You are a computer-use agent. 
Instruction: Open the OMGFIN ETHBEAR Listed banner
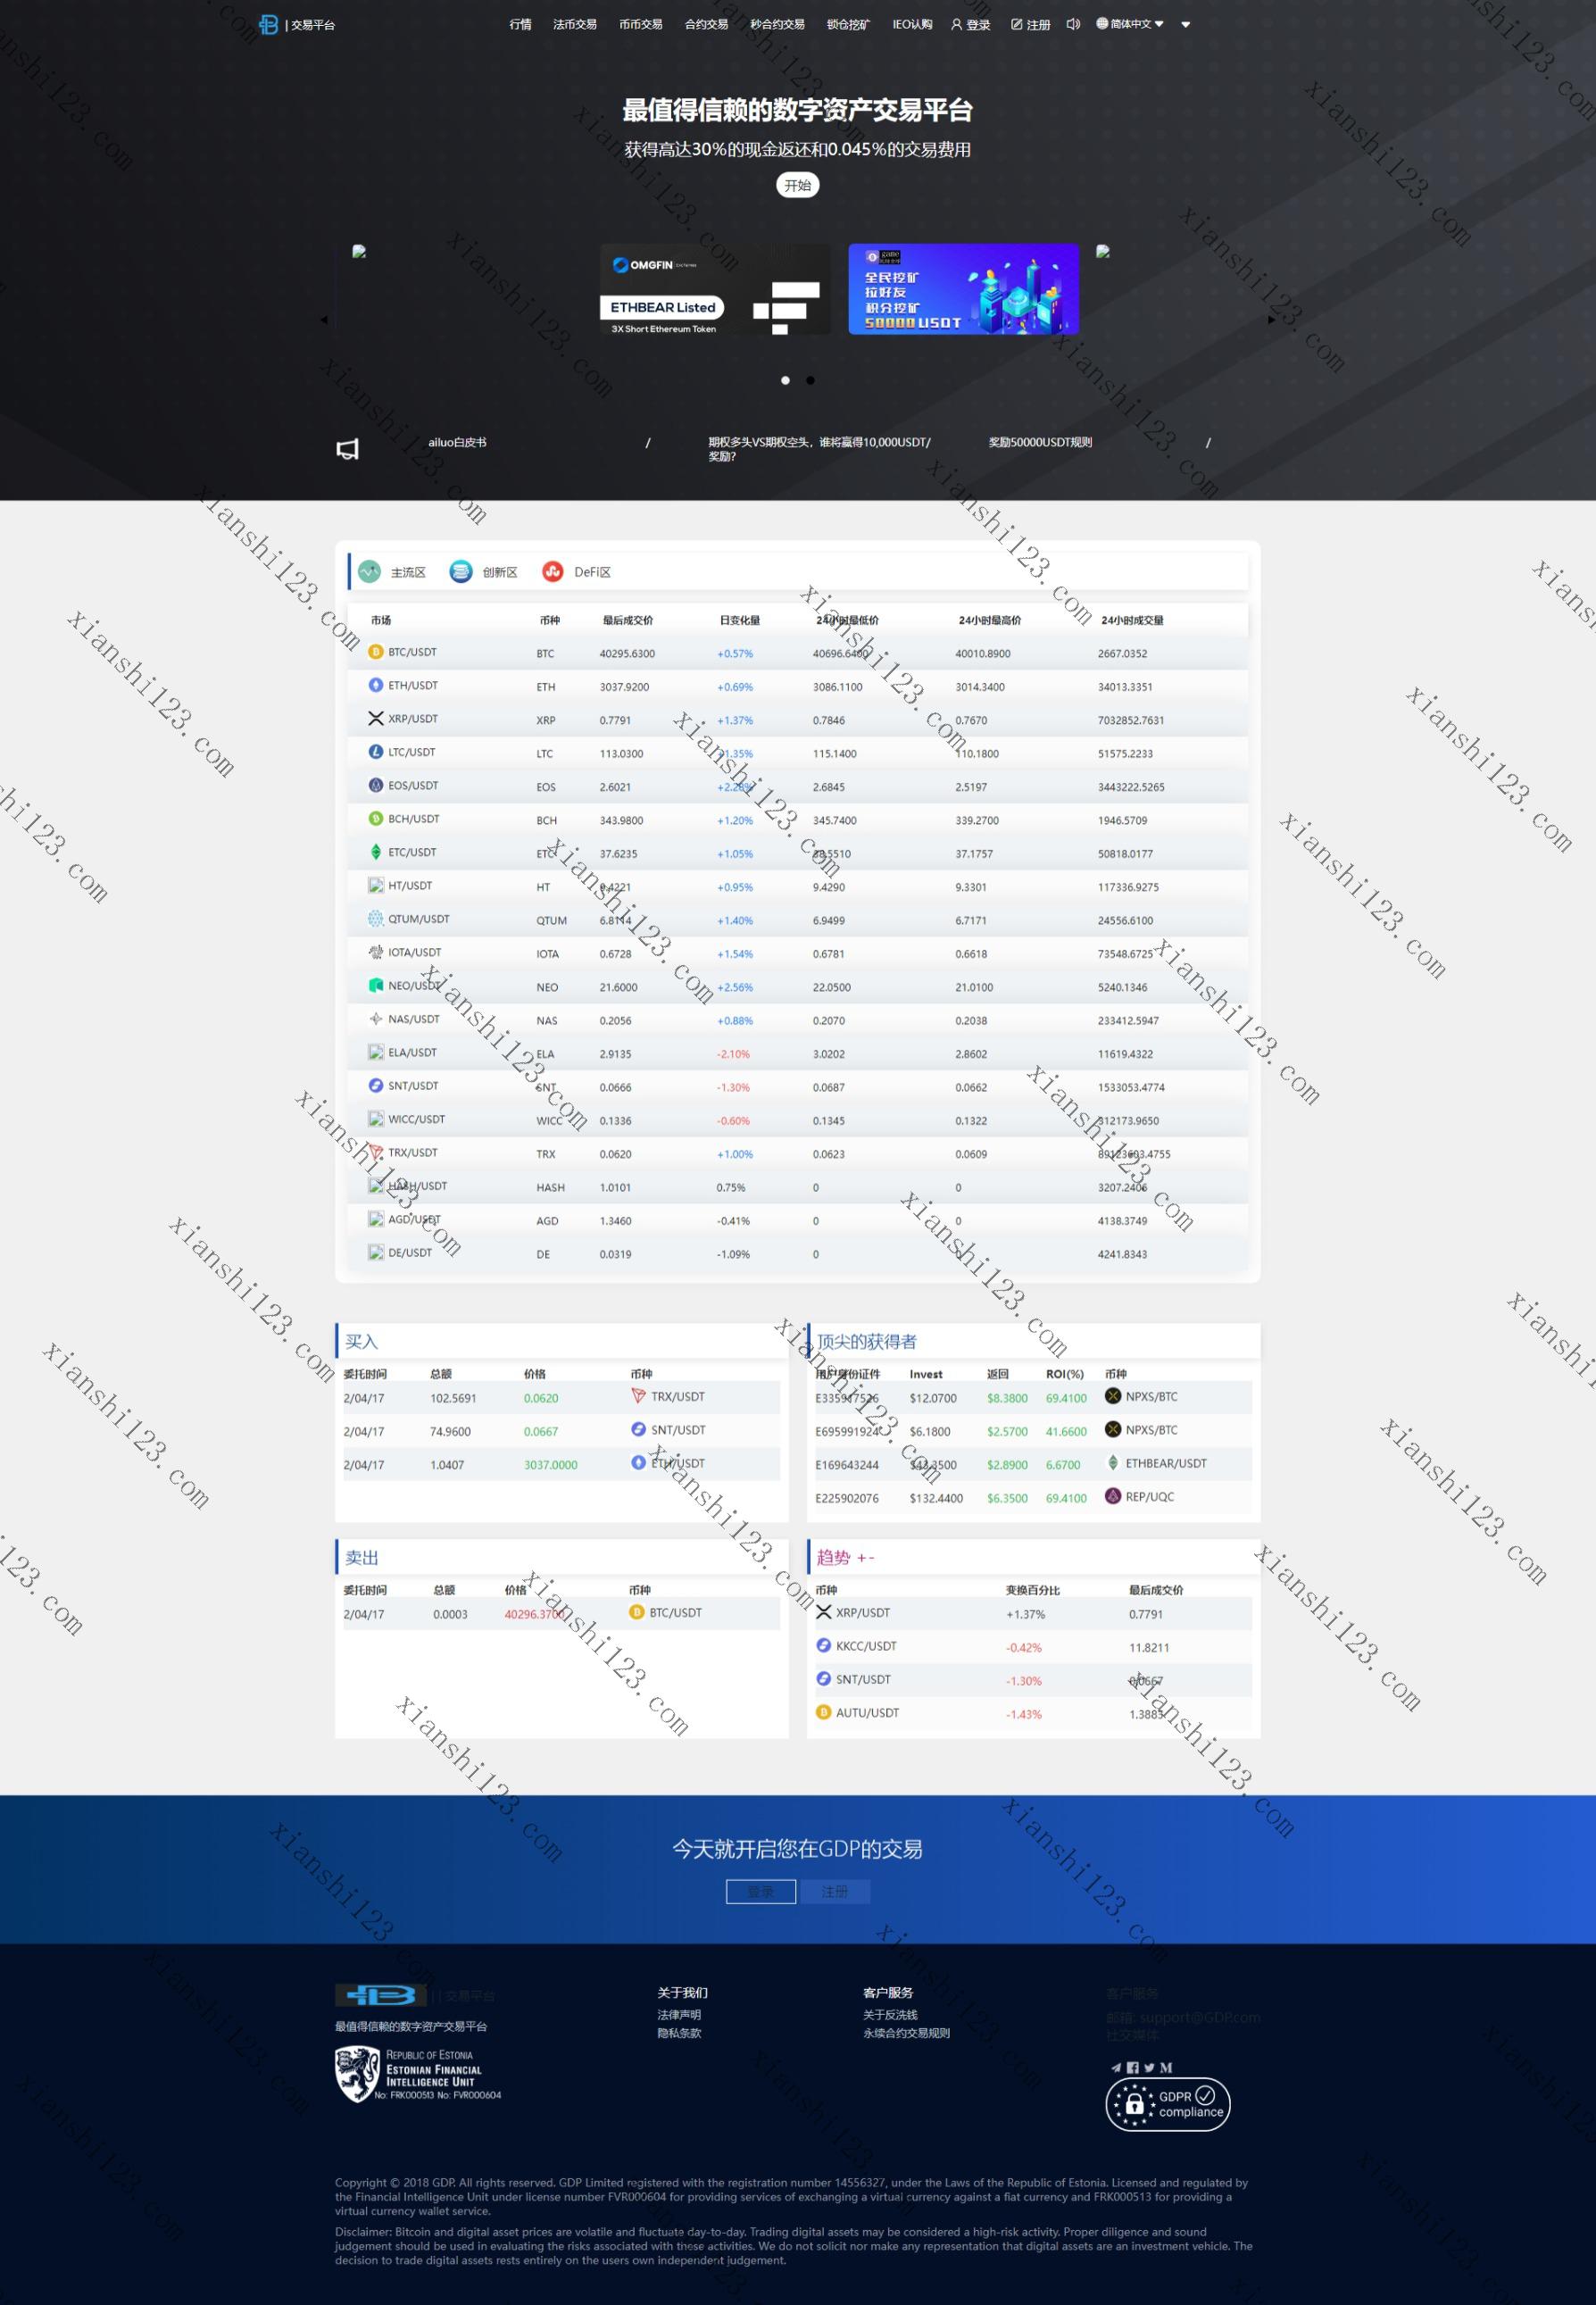(715, 289)
